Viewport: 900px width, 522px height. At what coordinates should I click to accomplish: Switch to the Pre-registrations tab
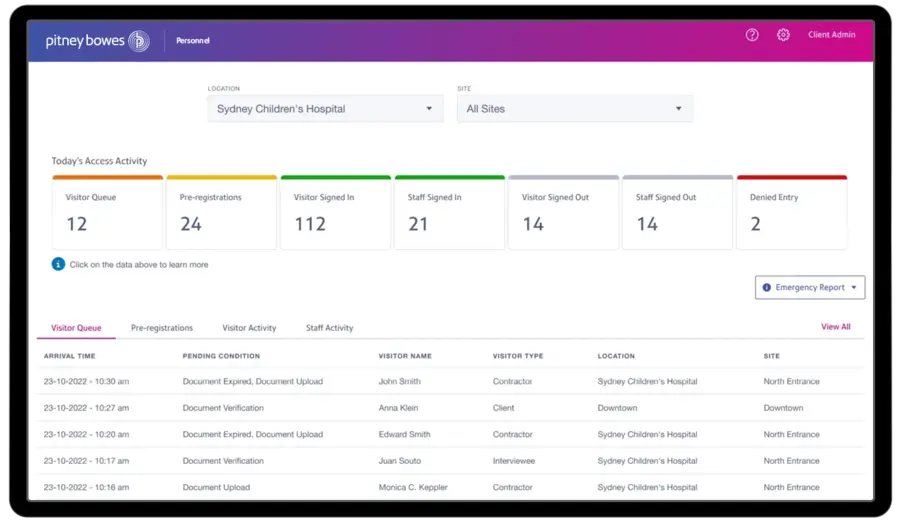[162, 328]
